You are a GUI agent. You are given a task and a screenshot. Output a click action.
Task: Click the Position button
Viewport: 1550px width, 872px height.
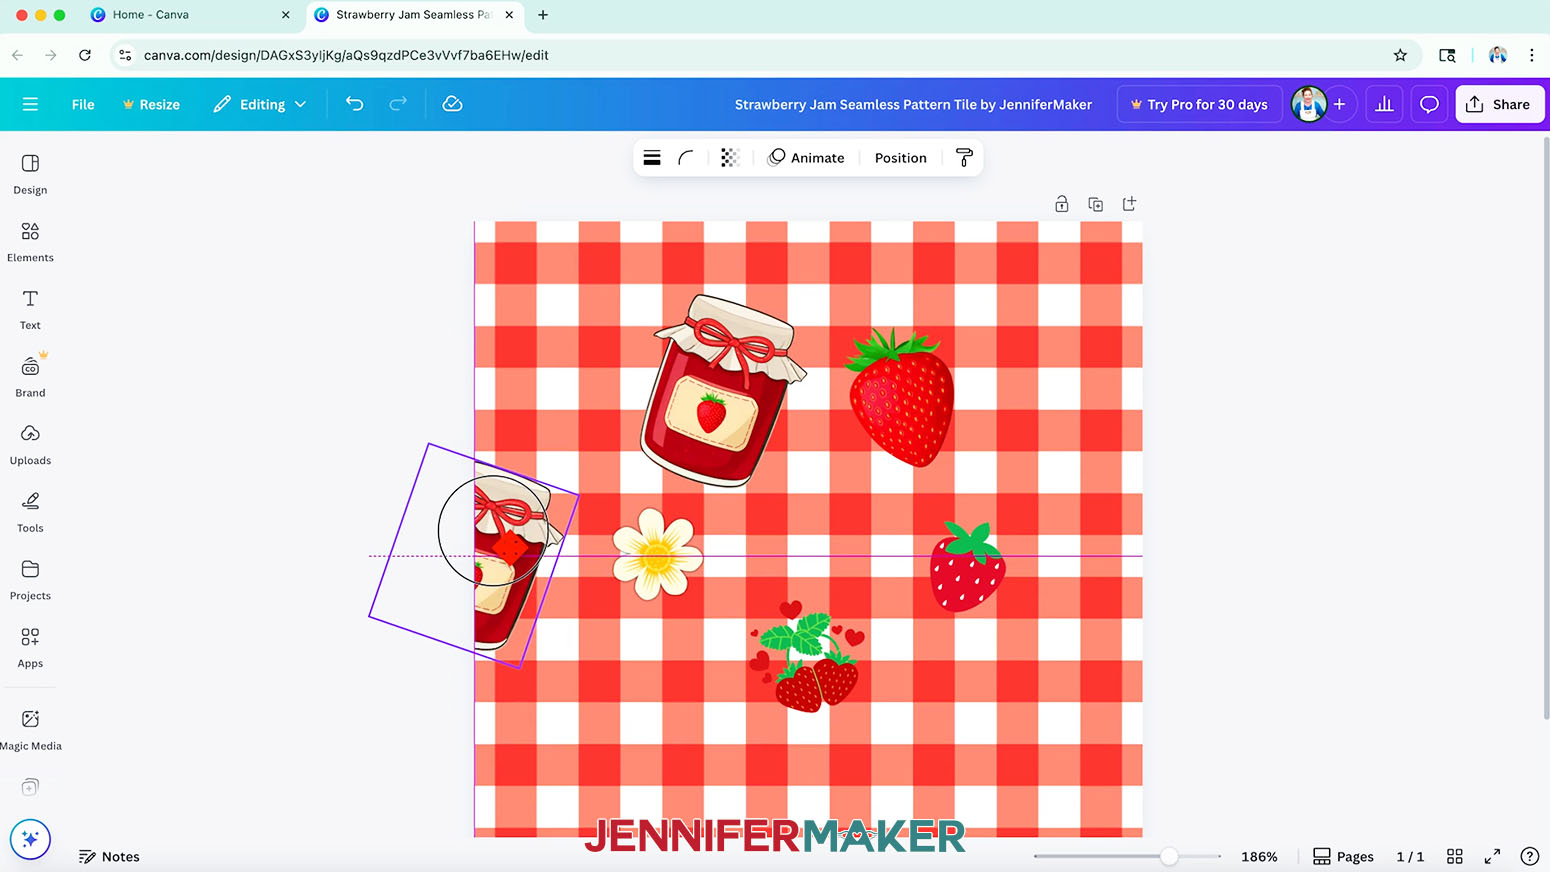pos(900,158)
